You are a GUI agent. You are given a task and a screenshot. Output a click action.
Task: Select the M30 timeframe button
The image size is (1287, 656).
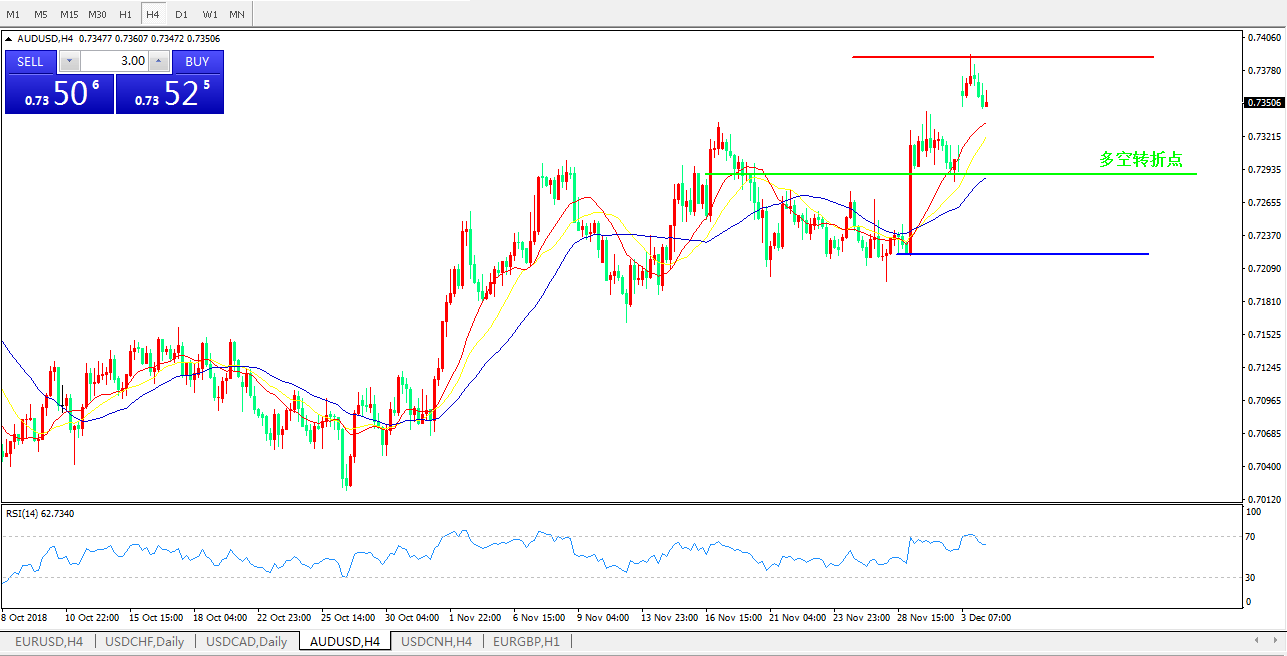pos(97,15)
